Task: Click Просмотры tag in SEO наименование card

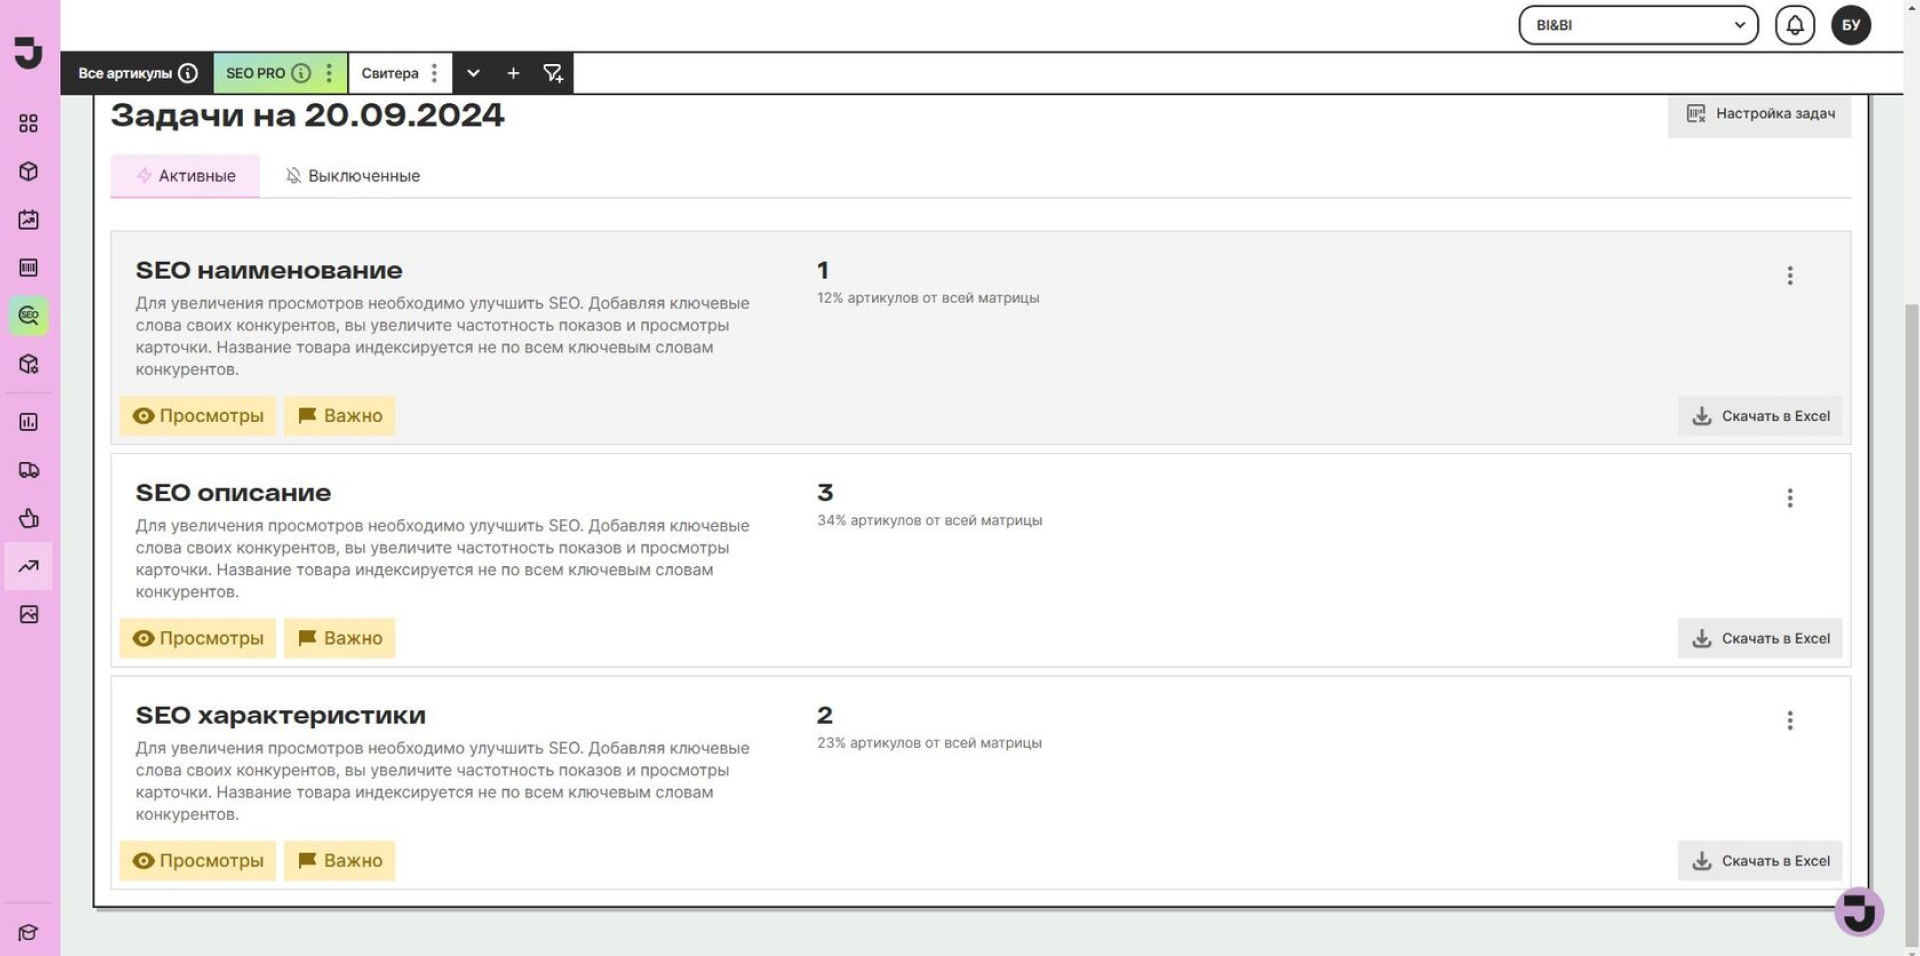Action: click(x=198, y=416)
